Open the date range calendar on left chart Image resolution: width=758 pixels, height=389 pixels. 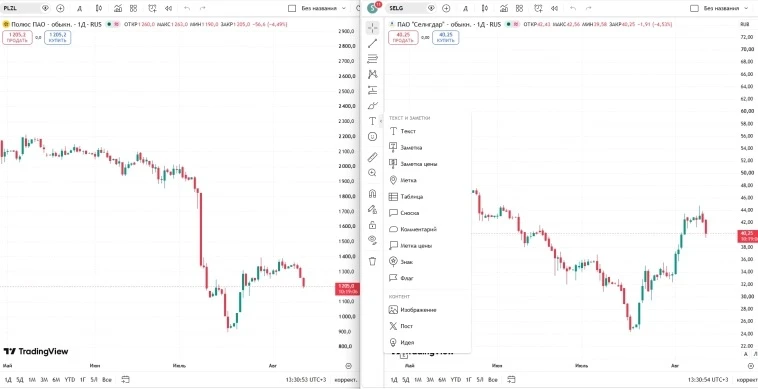click(126, 379)
